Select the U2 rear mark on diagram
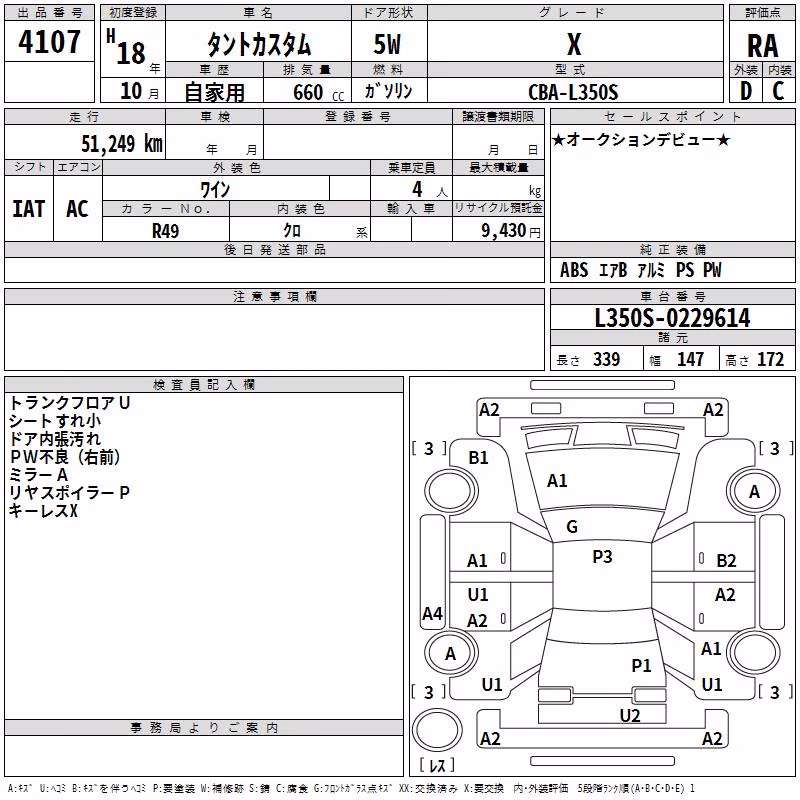This screenshot has height=800, width=800. click(x=630, y=716)
